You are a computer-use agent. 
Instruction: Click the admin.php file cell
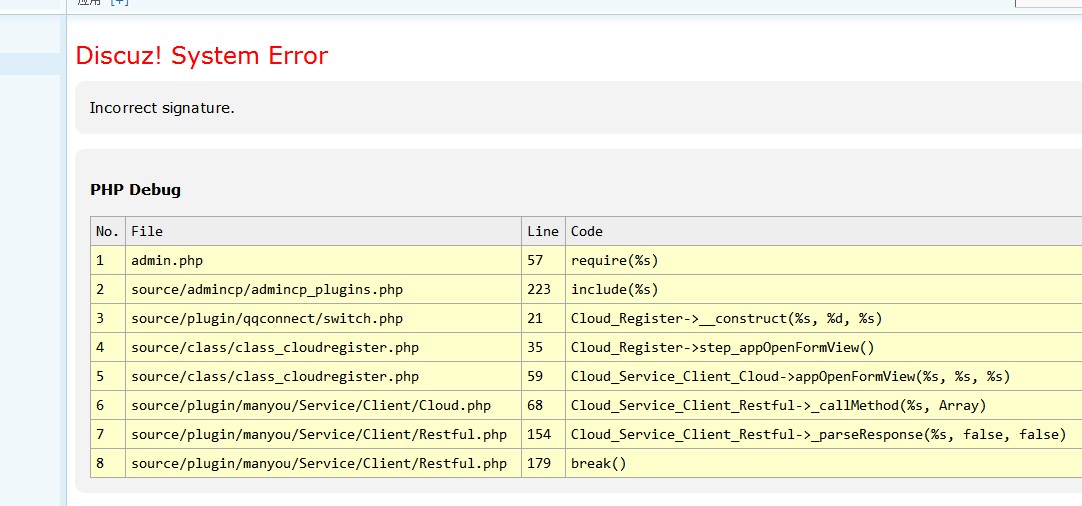click(167, 260)
